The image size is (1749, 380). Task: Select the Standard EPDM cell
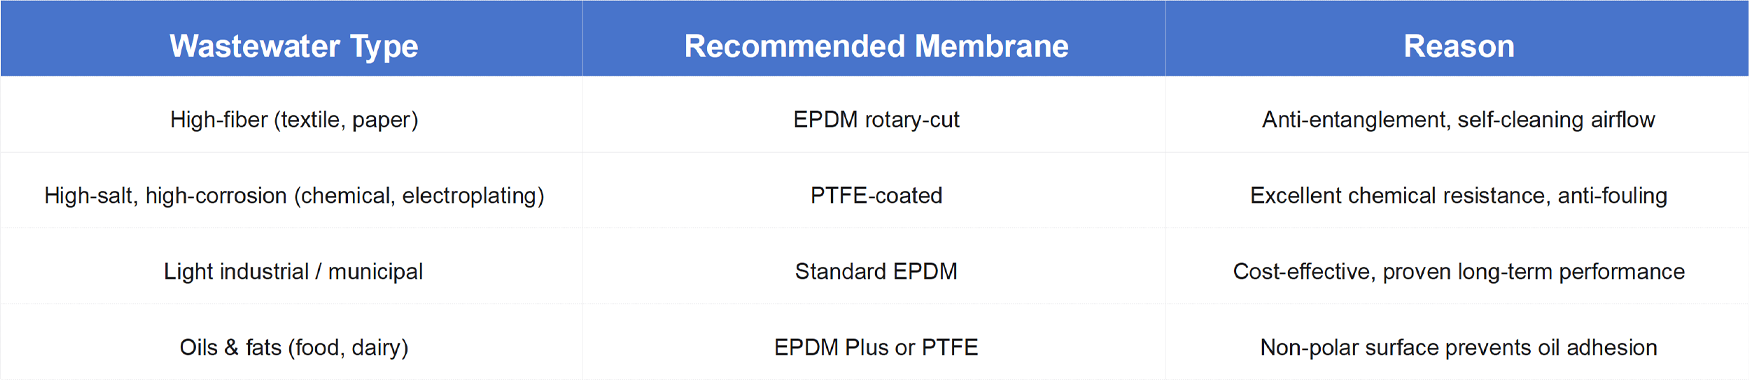(x=875, y=267)
